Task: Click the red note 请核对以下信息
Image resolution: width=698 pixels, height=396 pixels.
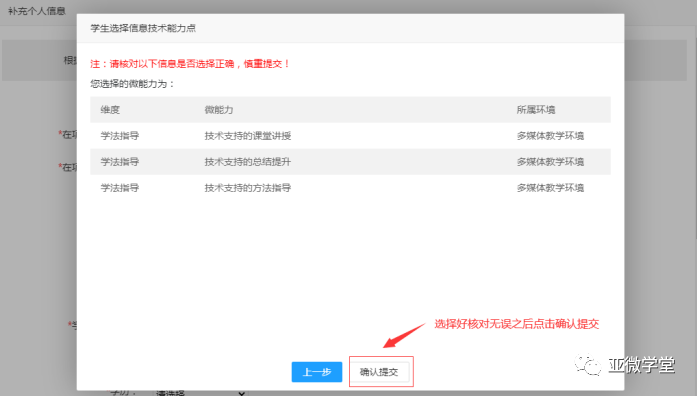Action: point(190,64)
